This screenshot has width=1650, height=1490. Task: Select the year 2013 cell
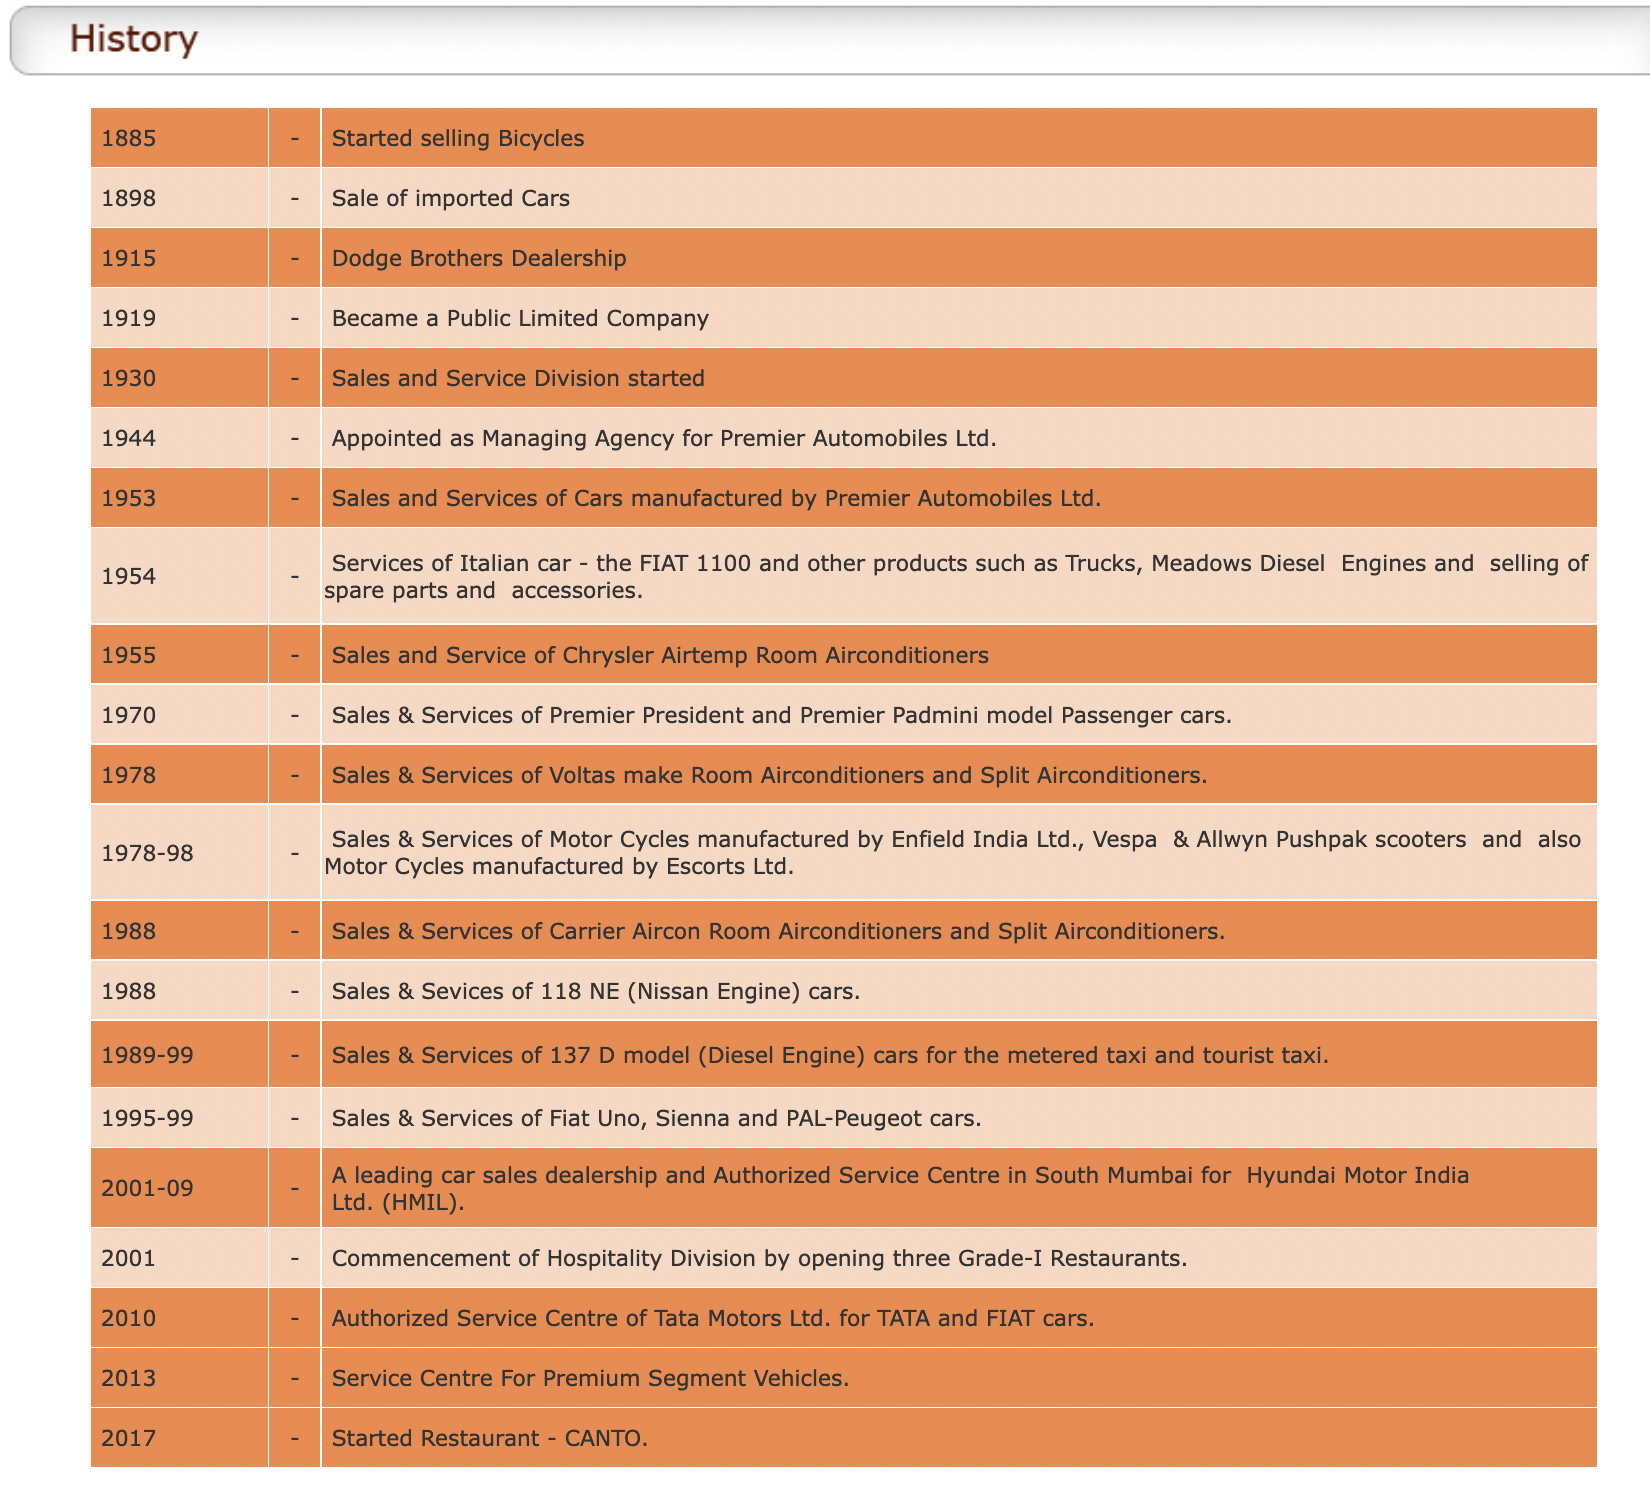(x=179, y=1378)
